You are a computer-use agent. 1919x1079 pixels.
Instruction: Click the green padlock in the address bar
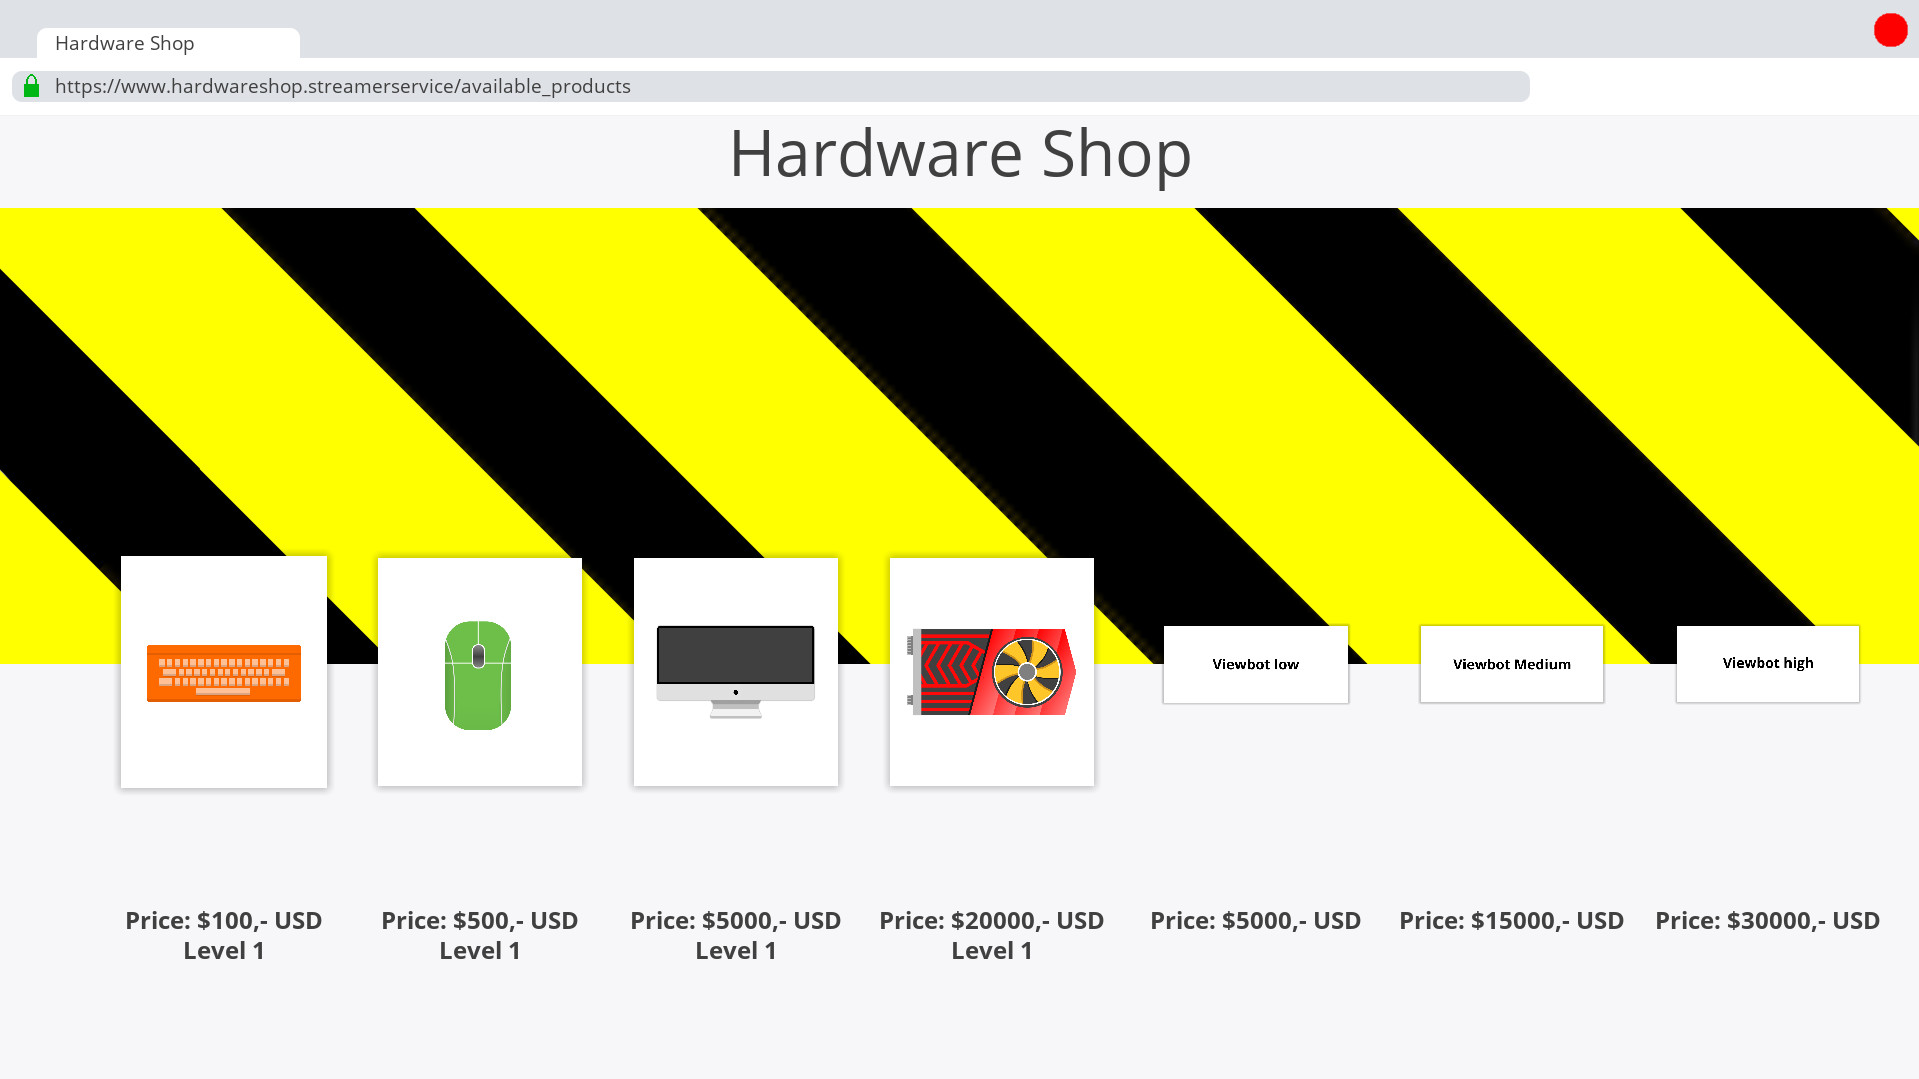click(31, 86)
